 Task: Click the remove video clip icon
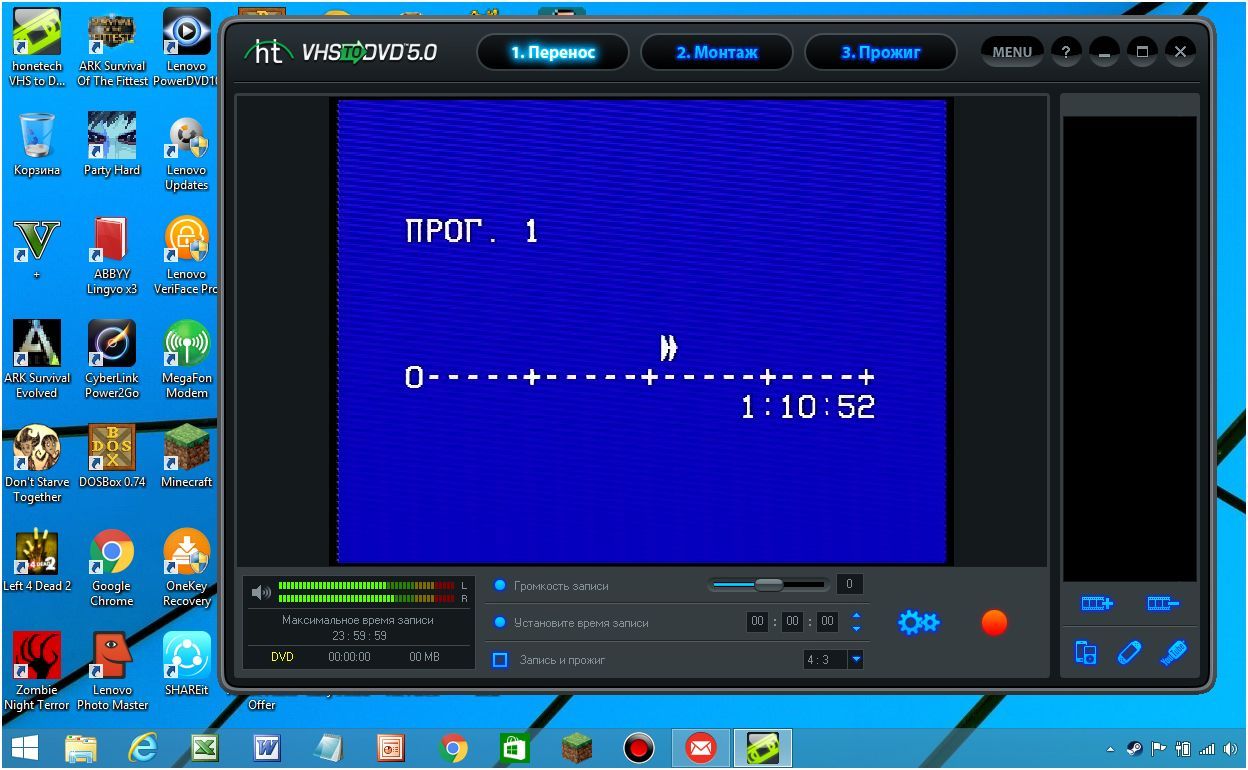[1163, 603]
